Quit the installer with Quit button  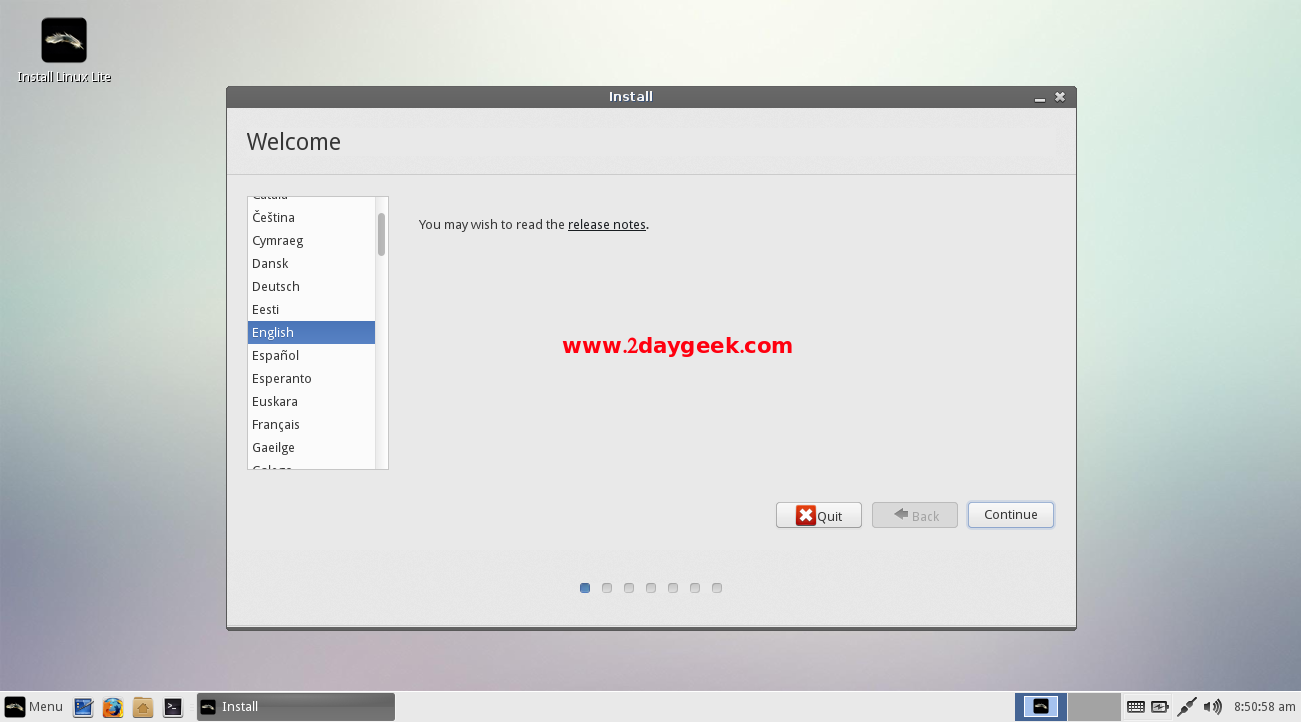(818, 516)
